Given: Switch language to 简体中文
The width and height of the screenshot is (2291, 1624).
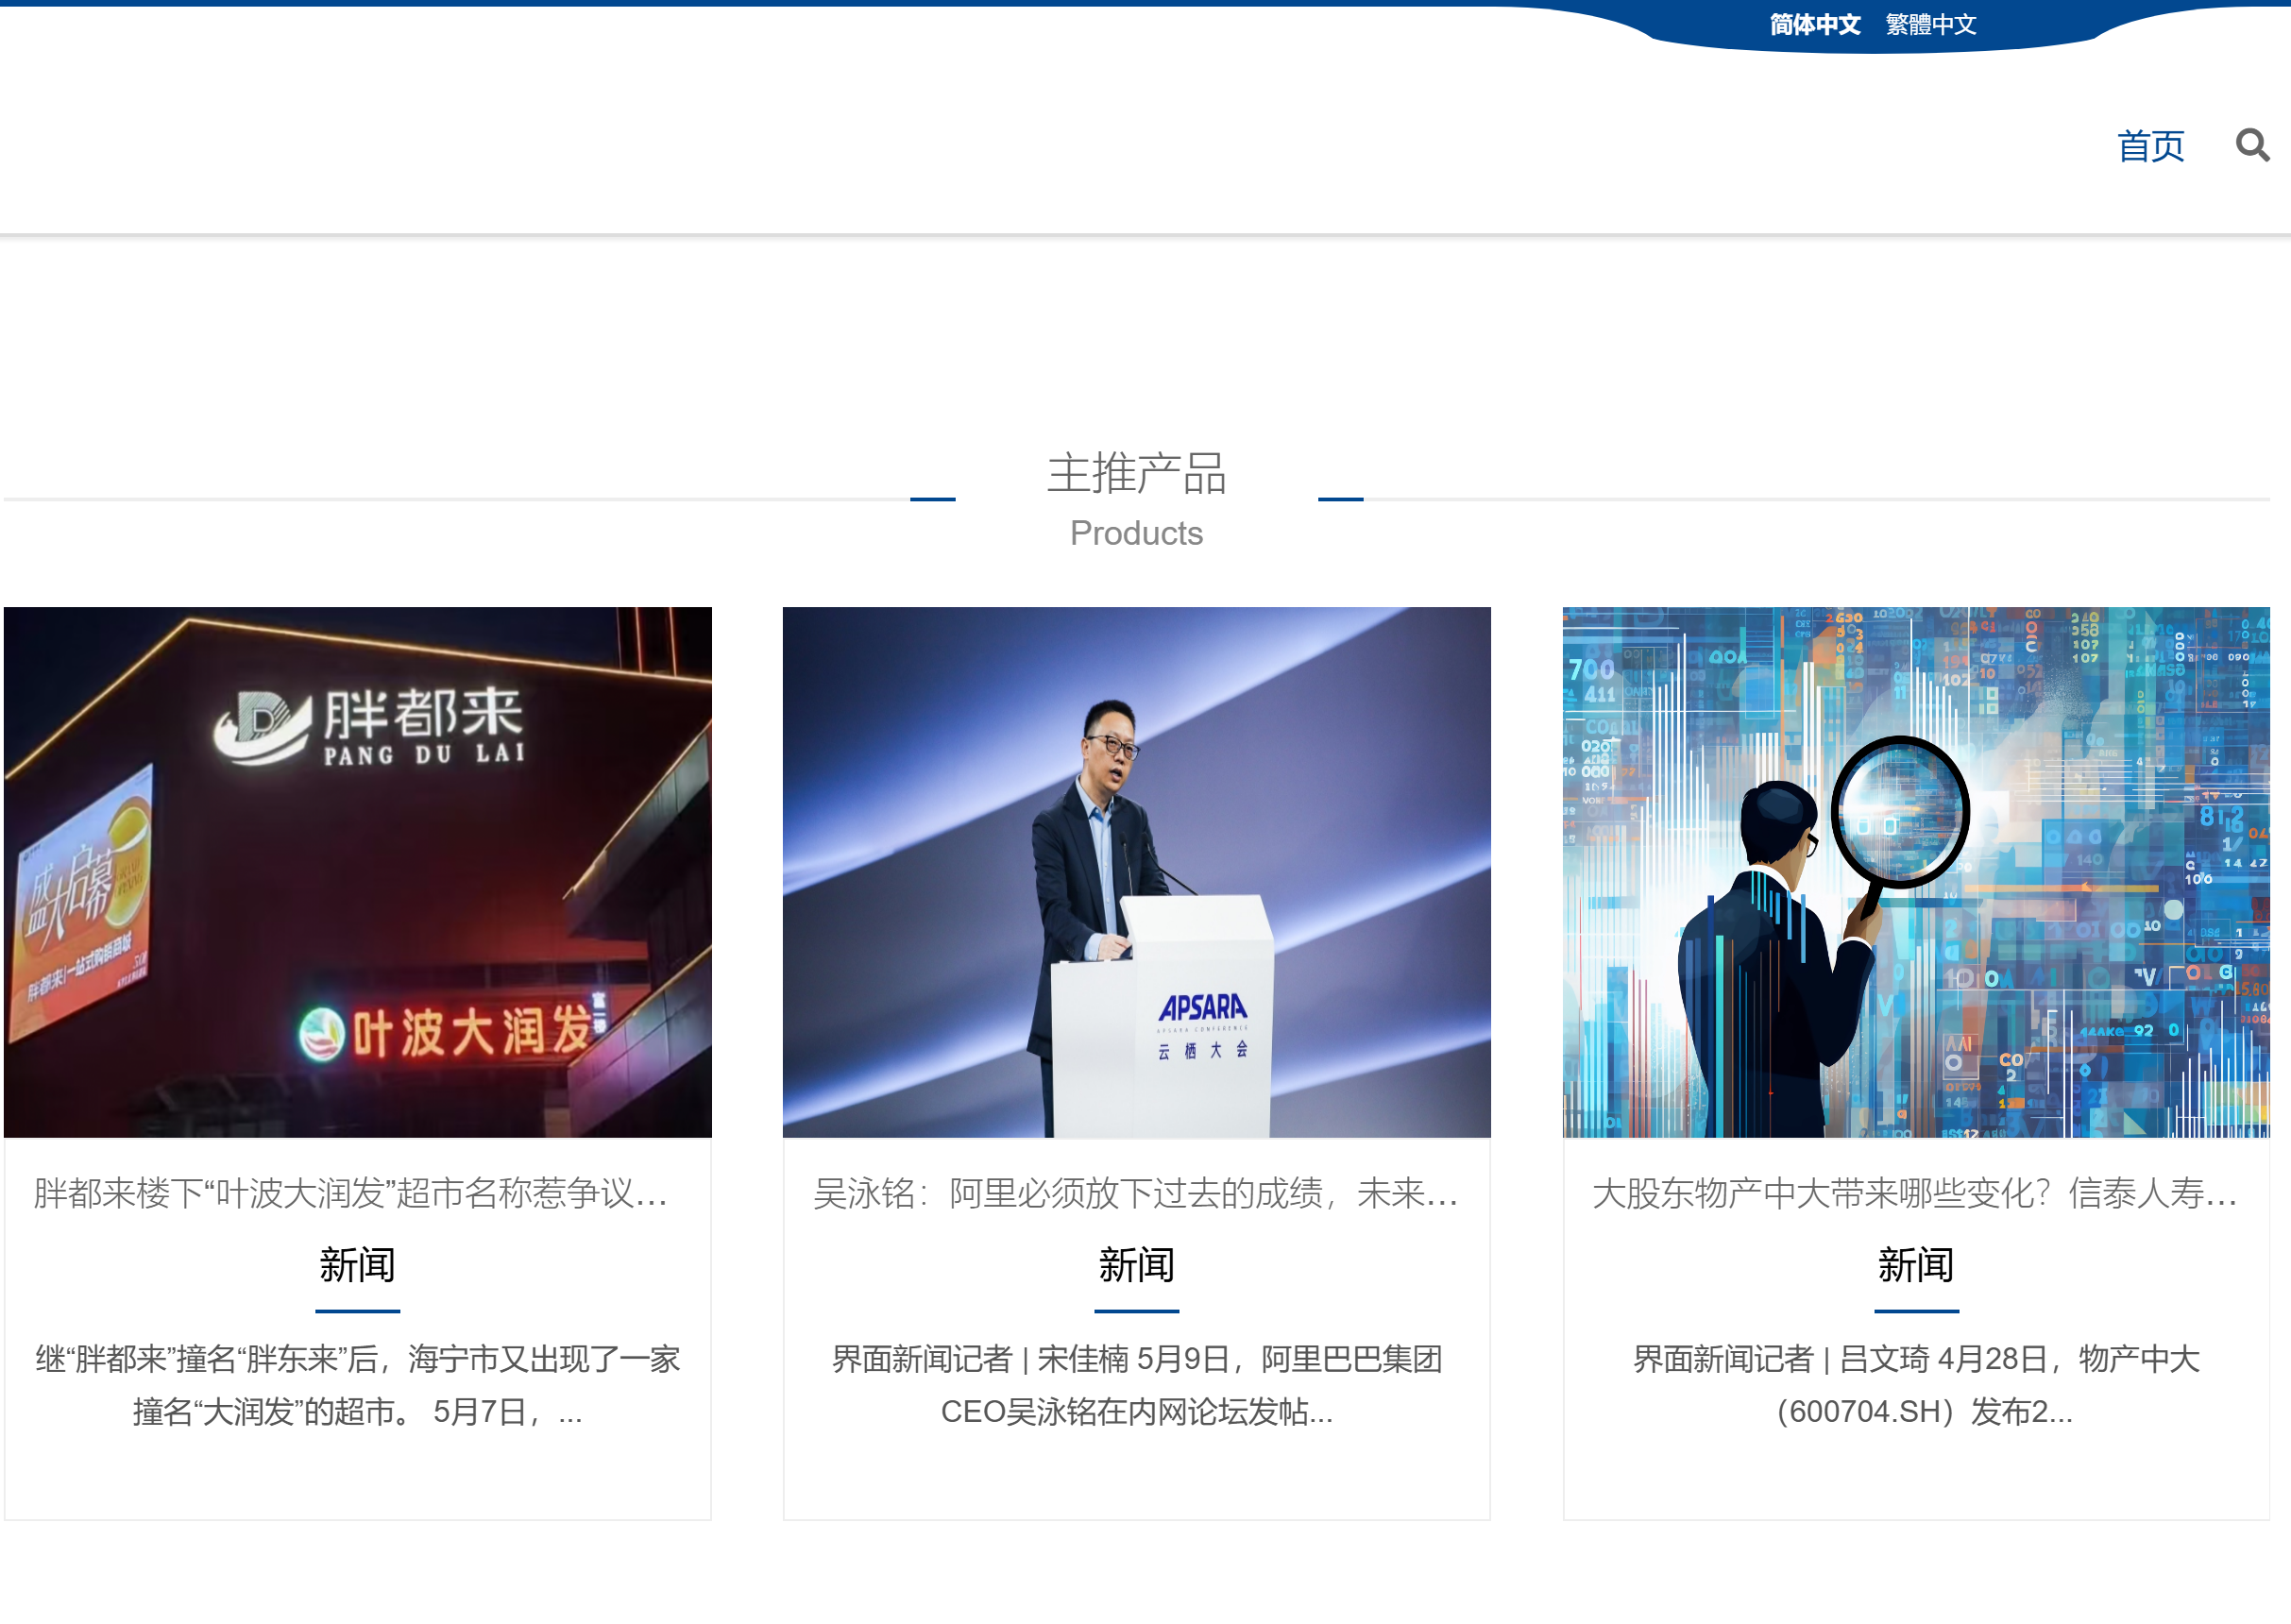Looking at the screenshot, I should (x=1814, y=24).
